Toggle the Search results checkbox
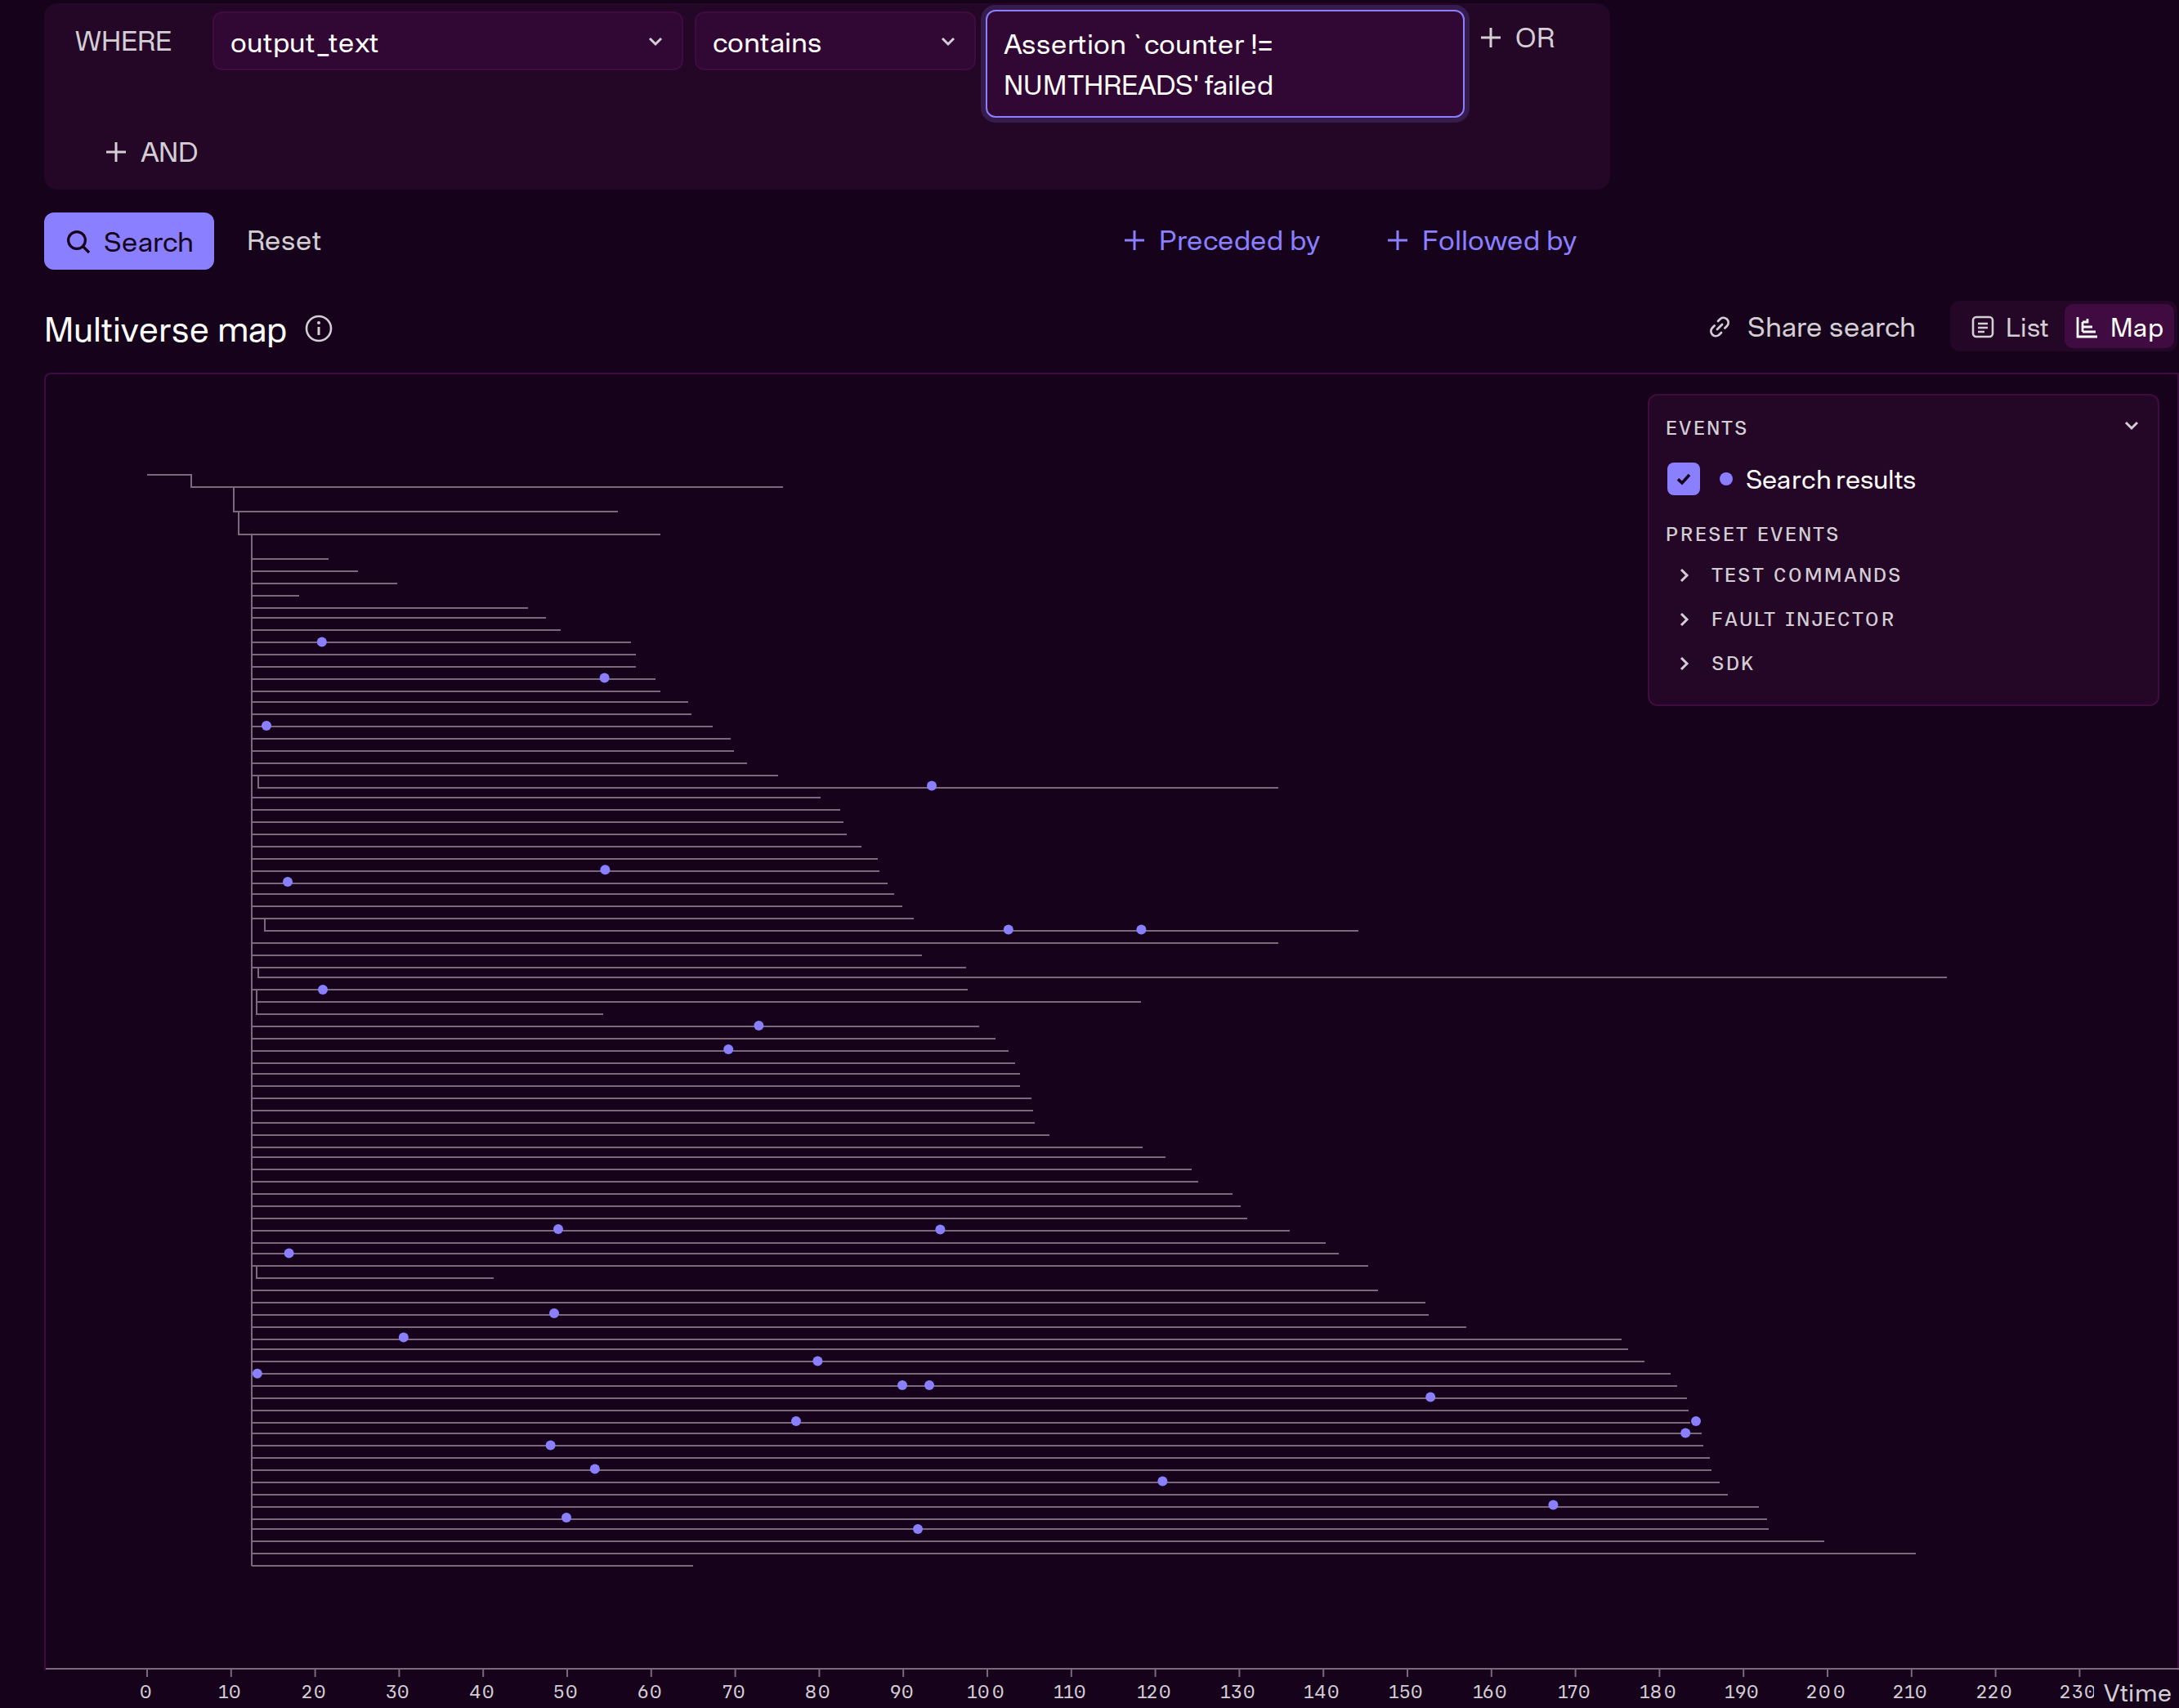Viewport: 2179px width, 1708px height. tap(1683, 479)
